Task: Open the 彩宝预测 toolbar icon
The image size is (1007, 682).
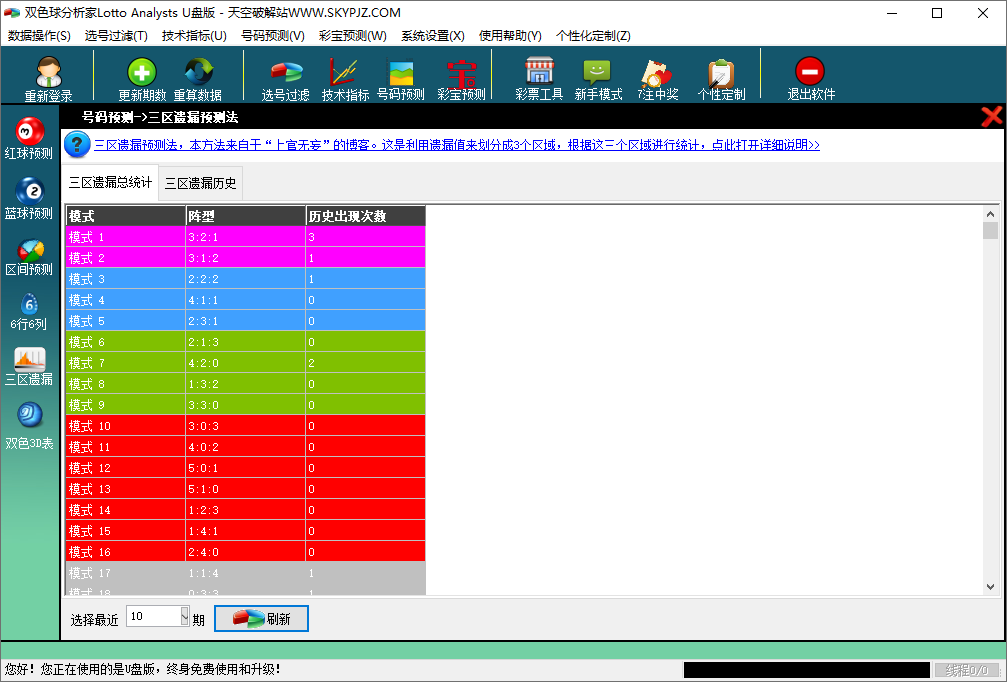Action: pyautogui.click(x=461, y=73)
